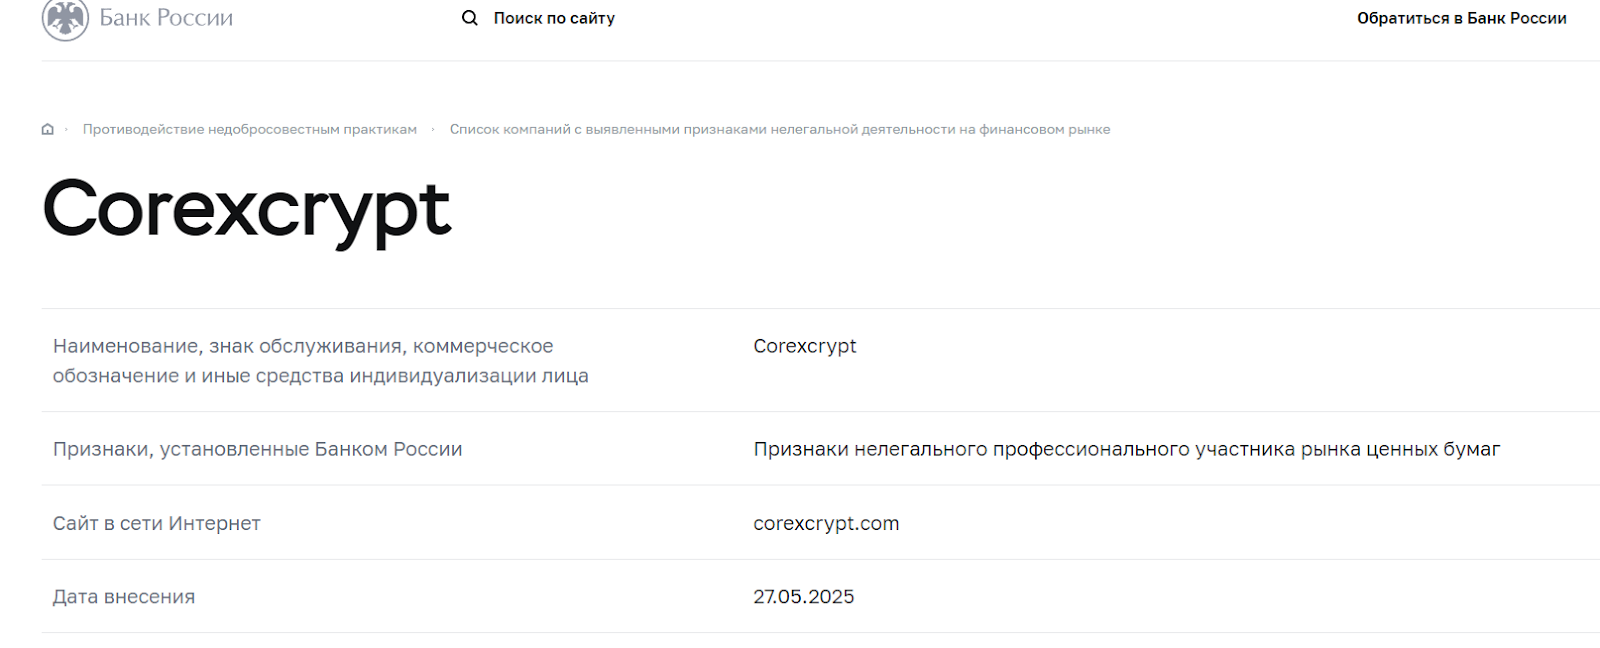Open Противодействие недобросовестным практикам breadcrumb
1600x648 pixels.
pyautogui.click(x=250, y=129)
